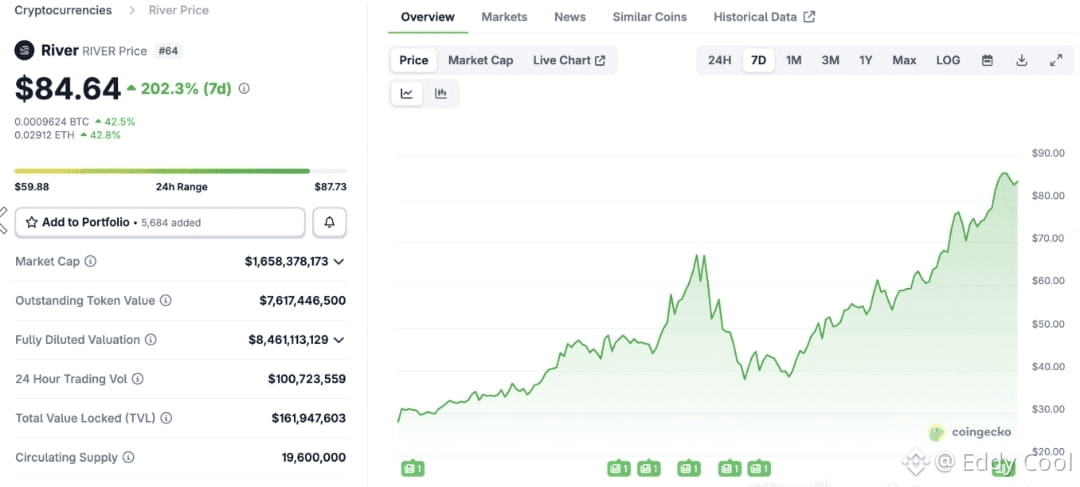Click the $100,723,559 trading volume
Viewport: 1080px width, 487px height.
(307, 379)
